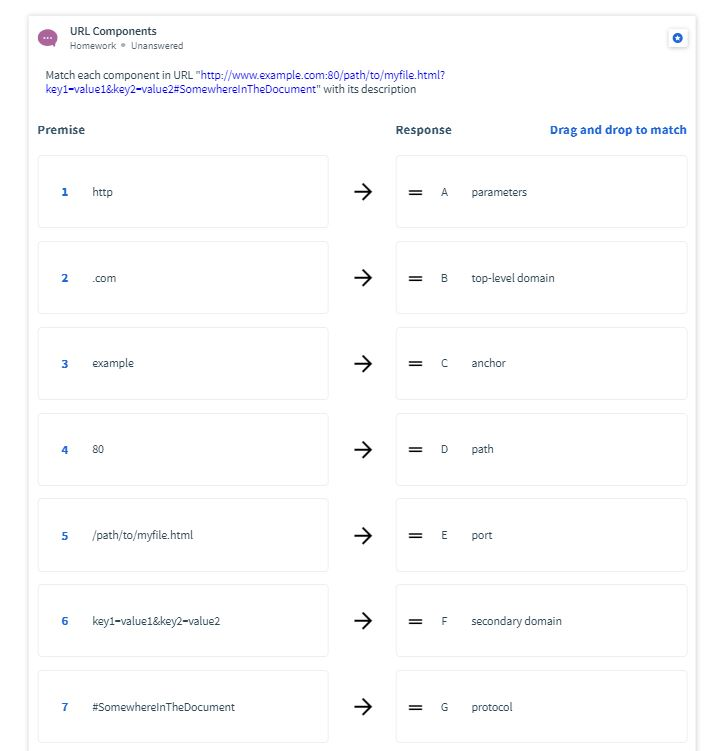Click the arrow next to #SomewhereInTheDocument
This screenshot has width=720, height=751.
363,707
